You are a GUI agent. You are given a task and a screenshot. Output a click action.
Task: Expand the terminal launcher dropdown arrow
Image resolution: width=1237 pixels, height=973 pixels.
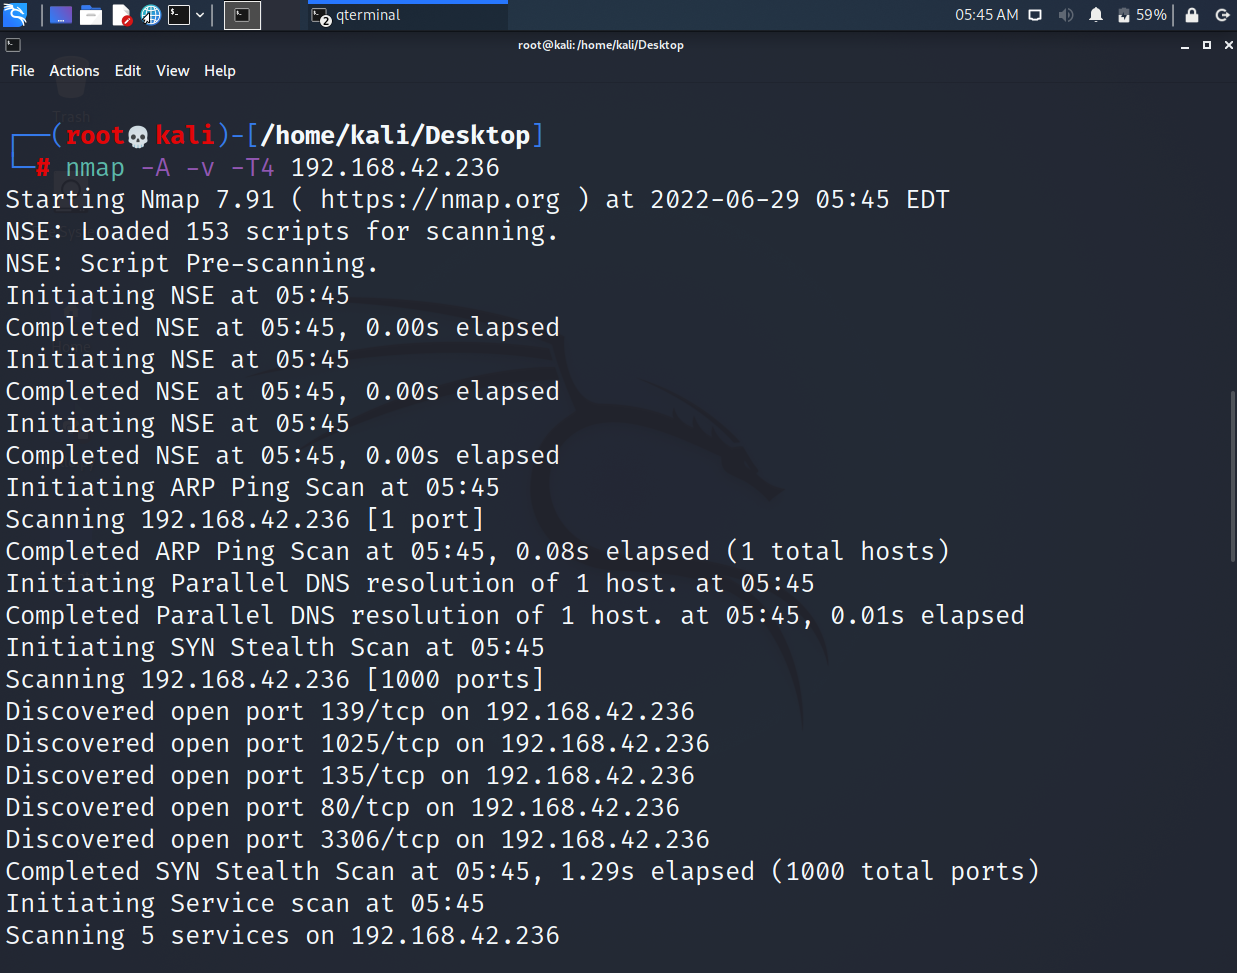tap(200, 15)
